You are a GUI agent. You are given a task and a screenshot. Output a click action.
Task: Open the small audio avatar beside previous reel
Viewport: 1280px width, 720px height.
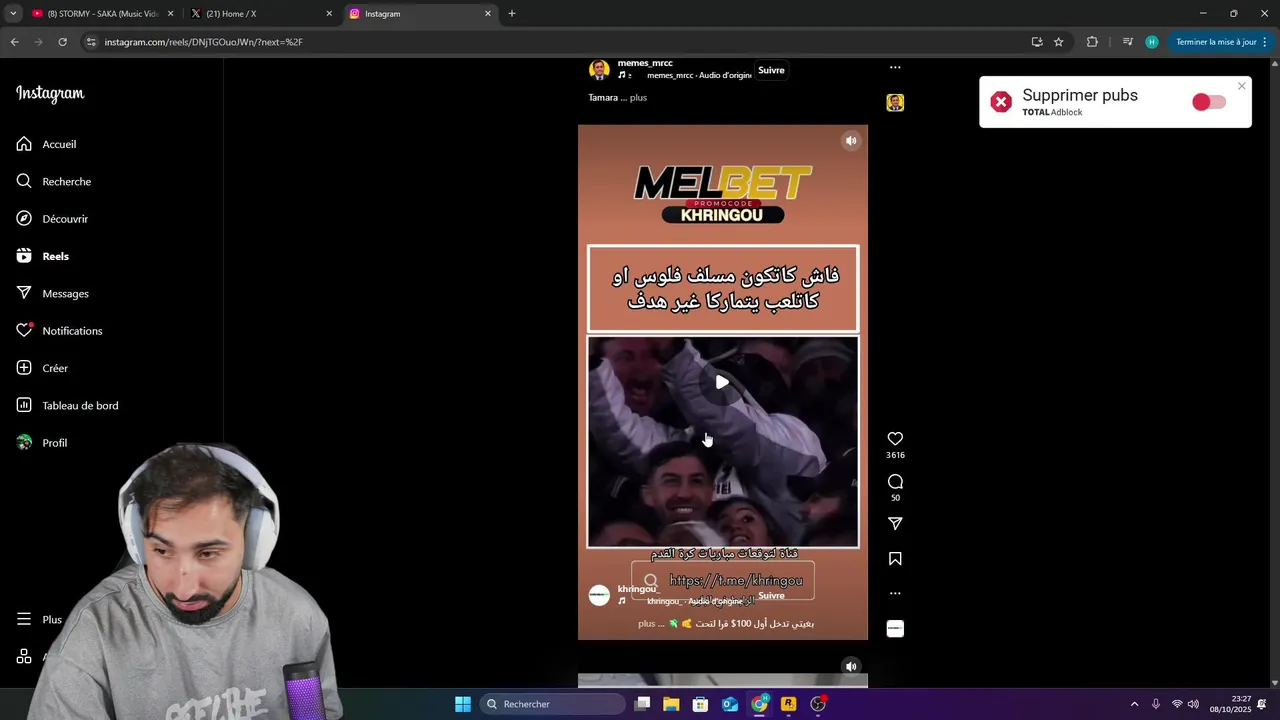pos(895,103)
